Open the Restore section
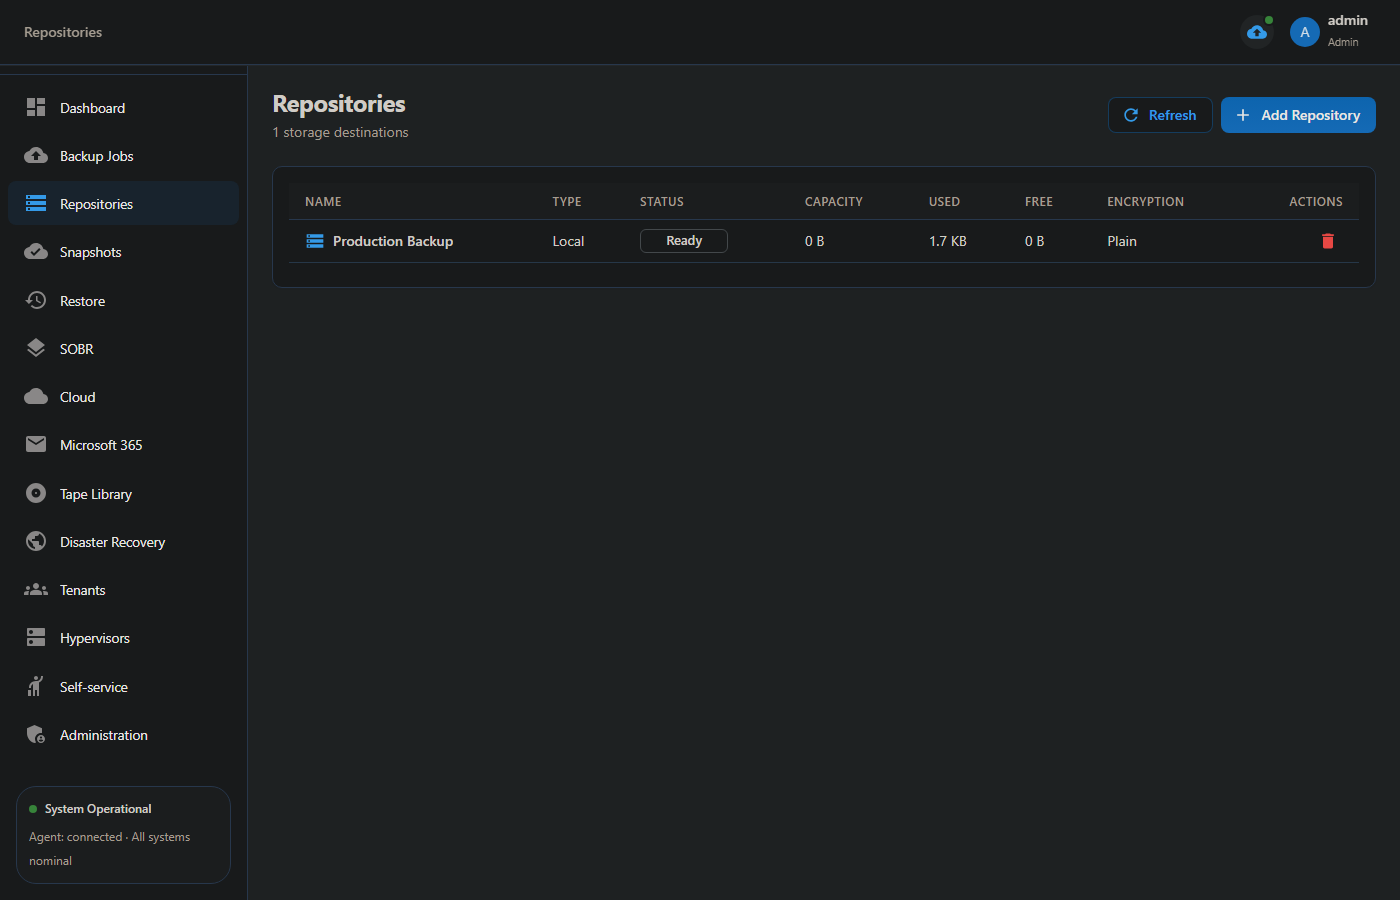 pos(123,300)
